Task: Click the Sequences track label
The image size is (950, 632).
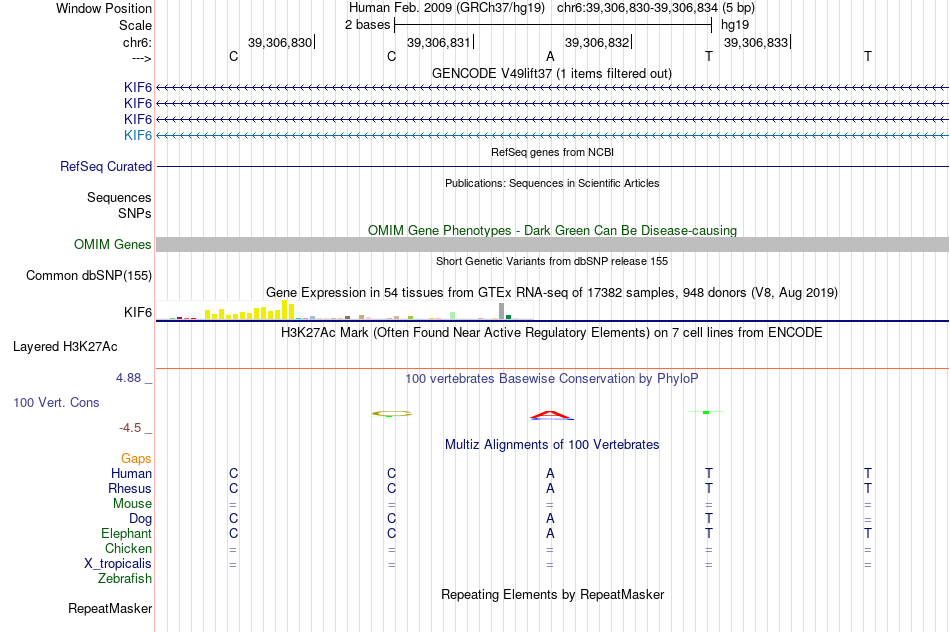Action: [119, 198]
